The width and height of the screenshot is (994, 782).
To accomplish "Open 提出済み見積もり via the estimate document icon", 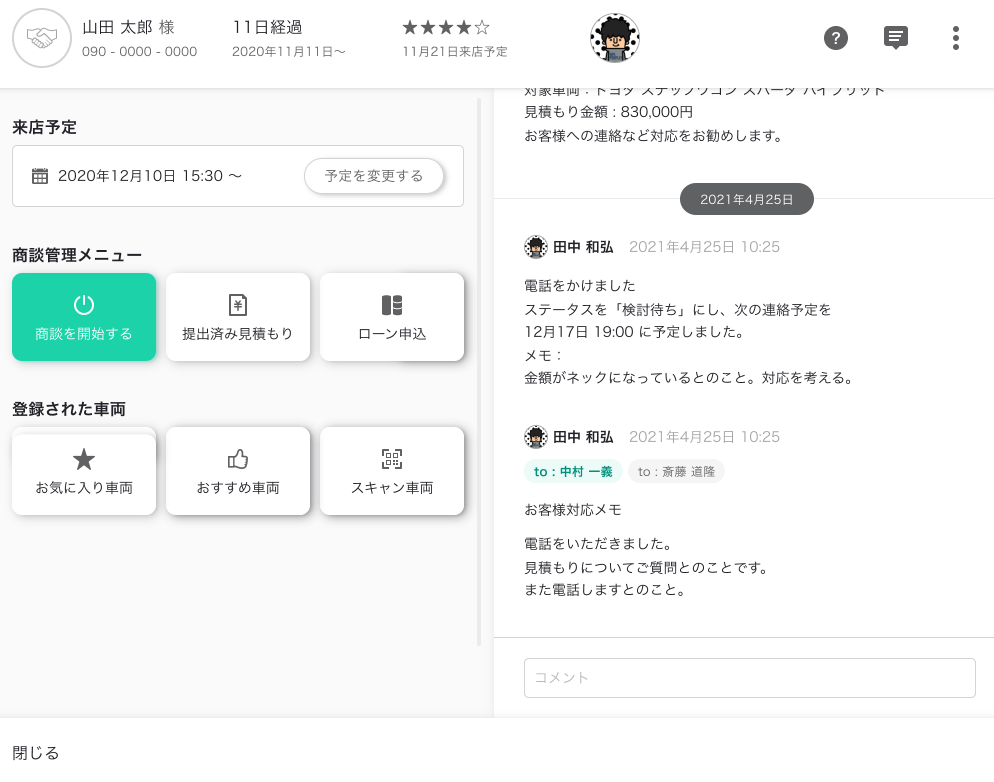I will (x=238, y=305).
